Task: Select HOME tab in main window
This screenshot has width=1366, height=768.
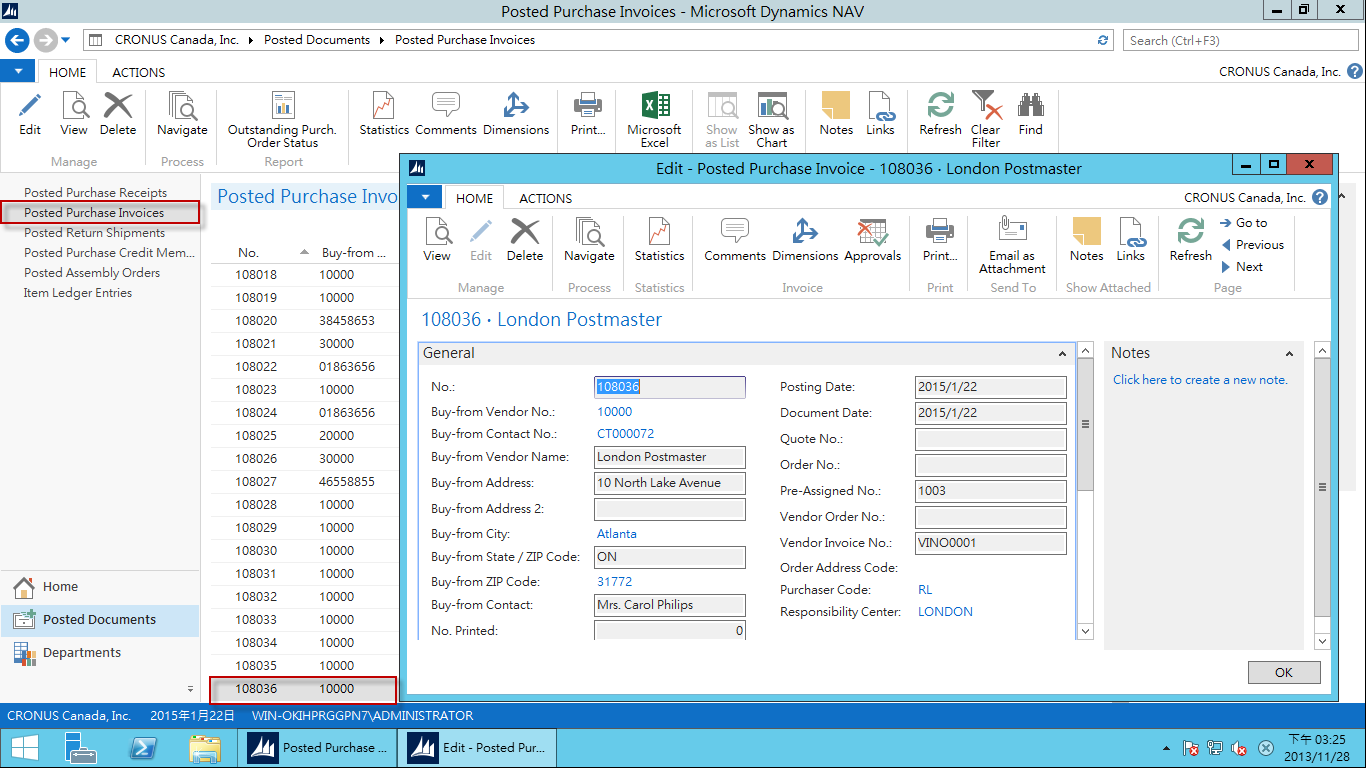Action: [x=68, y=72]
